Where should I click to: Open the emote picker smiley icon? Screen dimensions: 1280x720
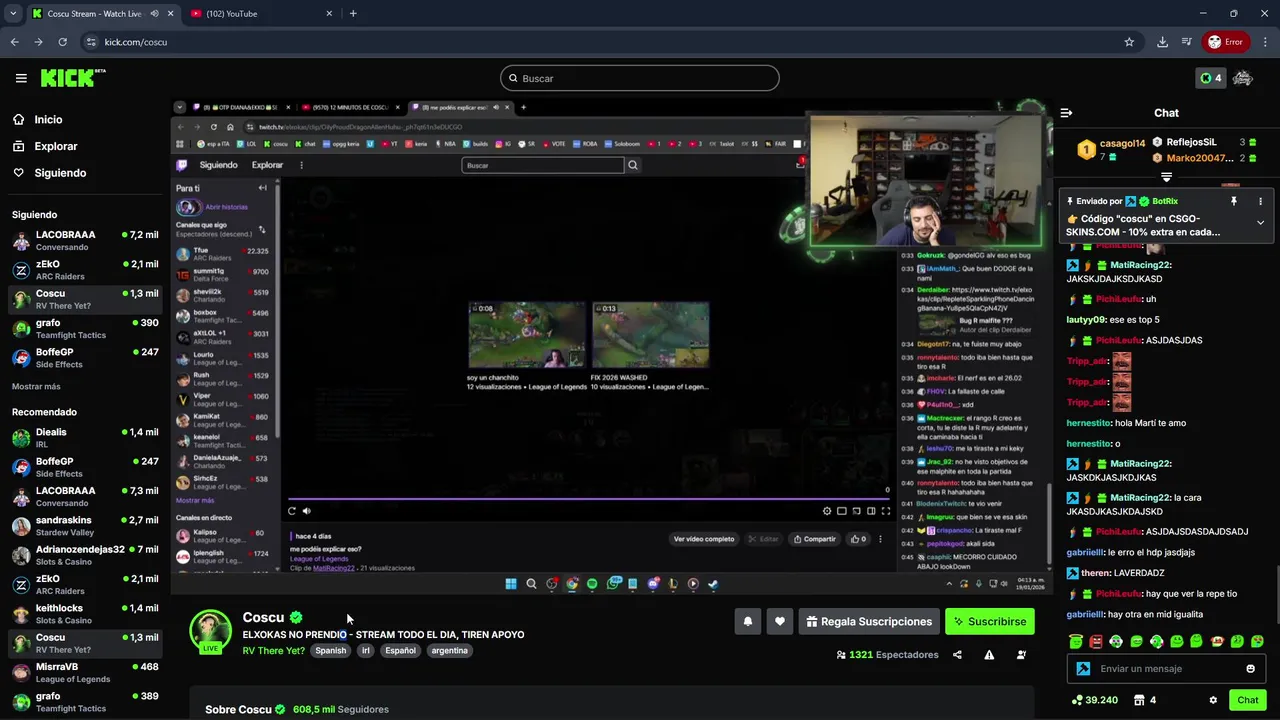coord(1250,669)
